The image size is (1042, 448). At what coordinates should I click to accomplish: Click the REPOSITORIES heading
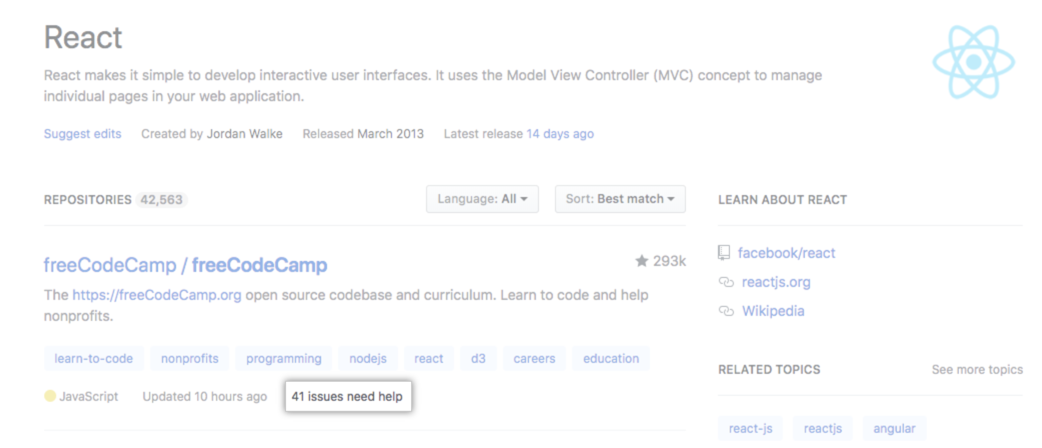point(88,199)
